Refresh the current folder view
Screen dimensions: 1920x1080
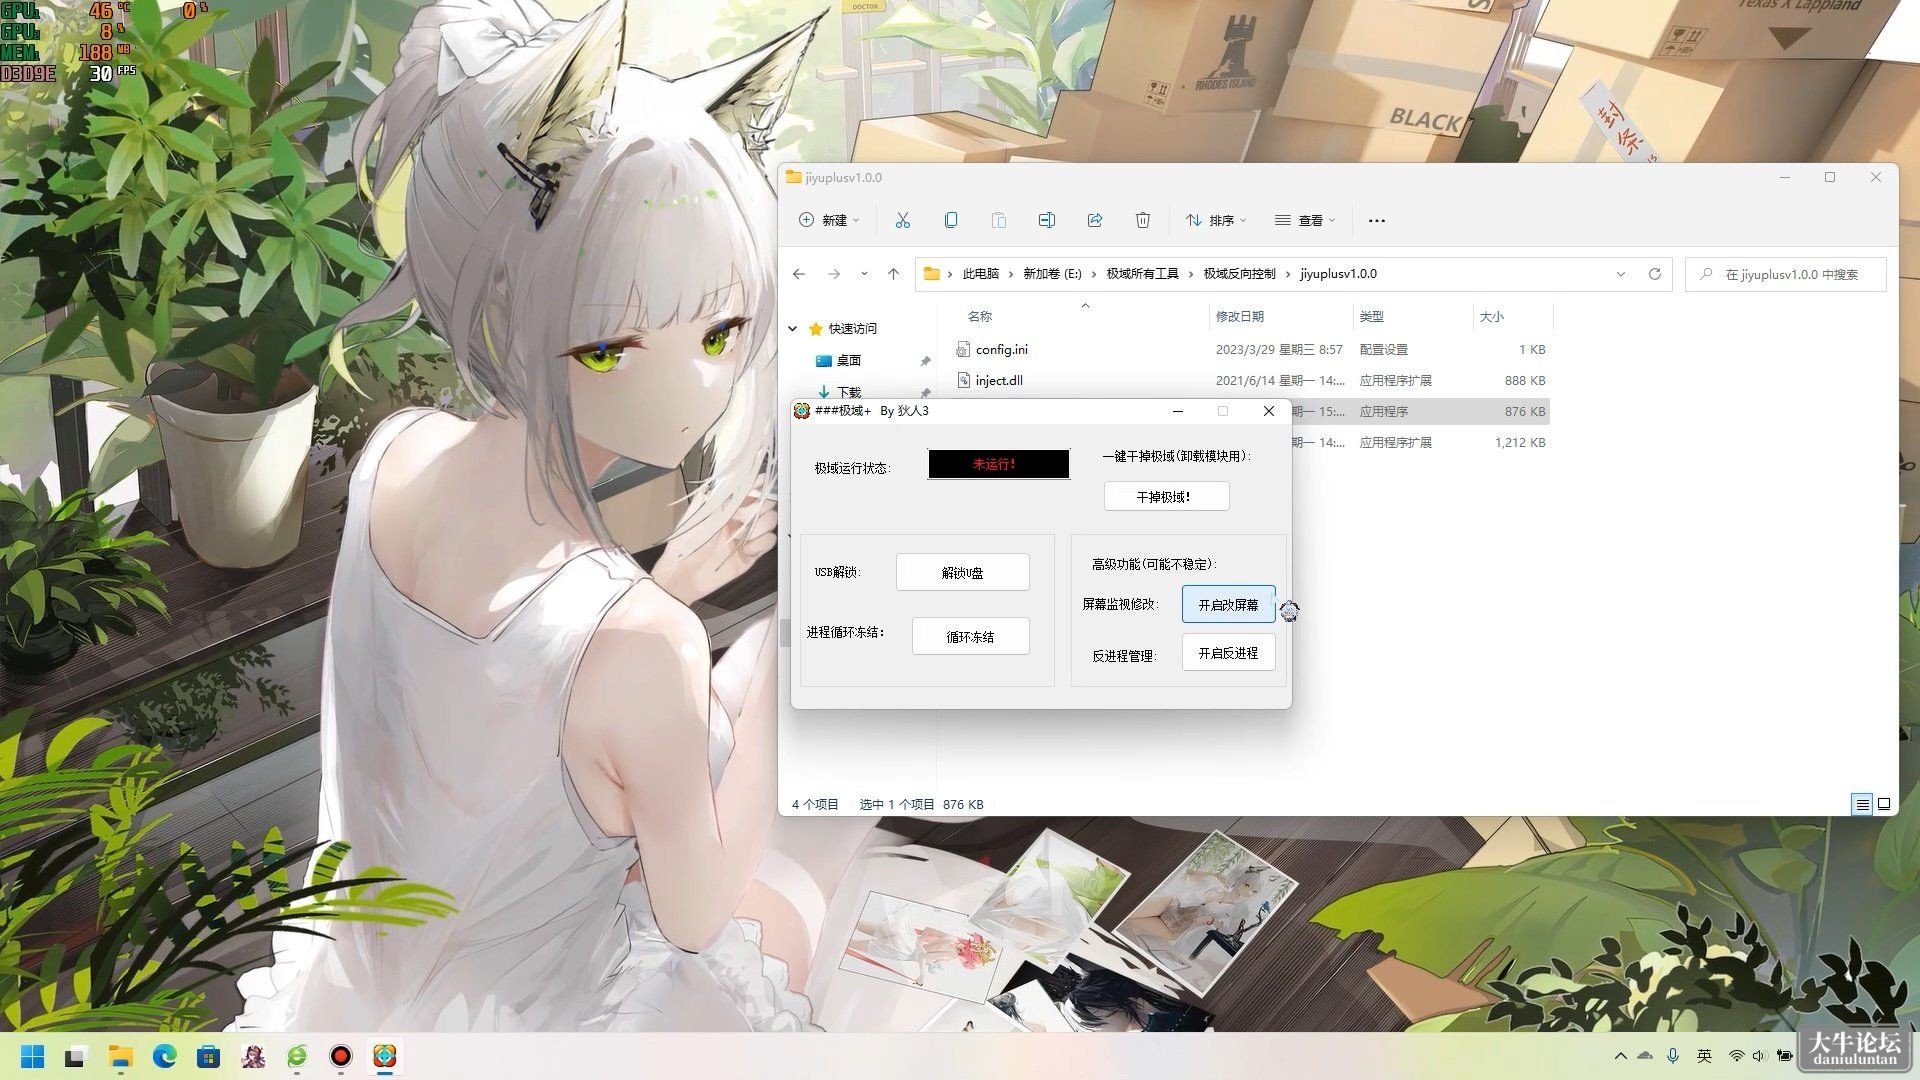pos(1654,274)
